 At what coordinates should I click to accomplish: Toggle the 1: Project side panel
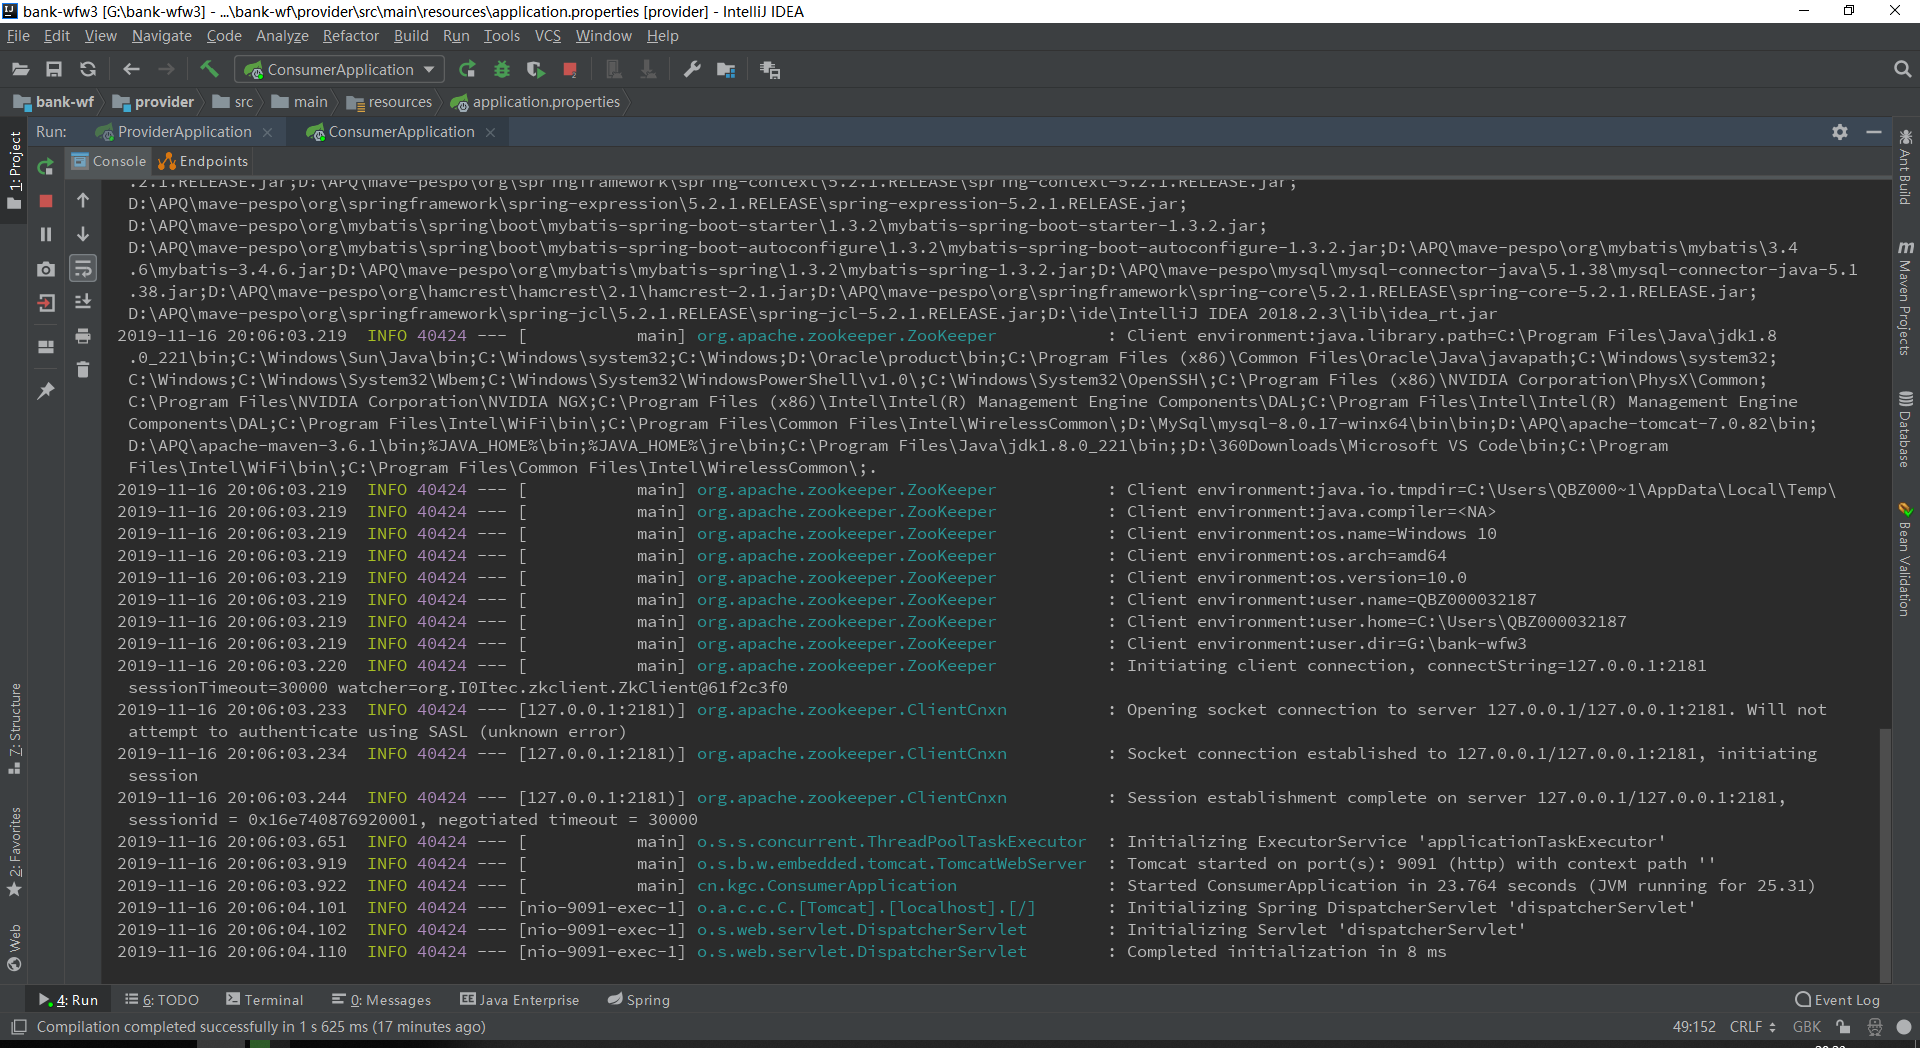pos(14,170)
